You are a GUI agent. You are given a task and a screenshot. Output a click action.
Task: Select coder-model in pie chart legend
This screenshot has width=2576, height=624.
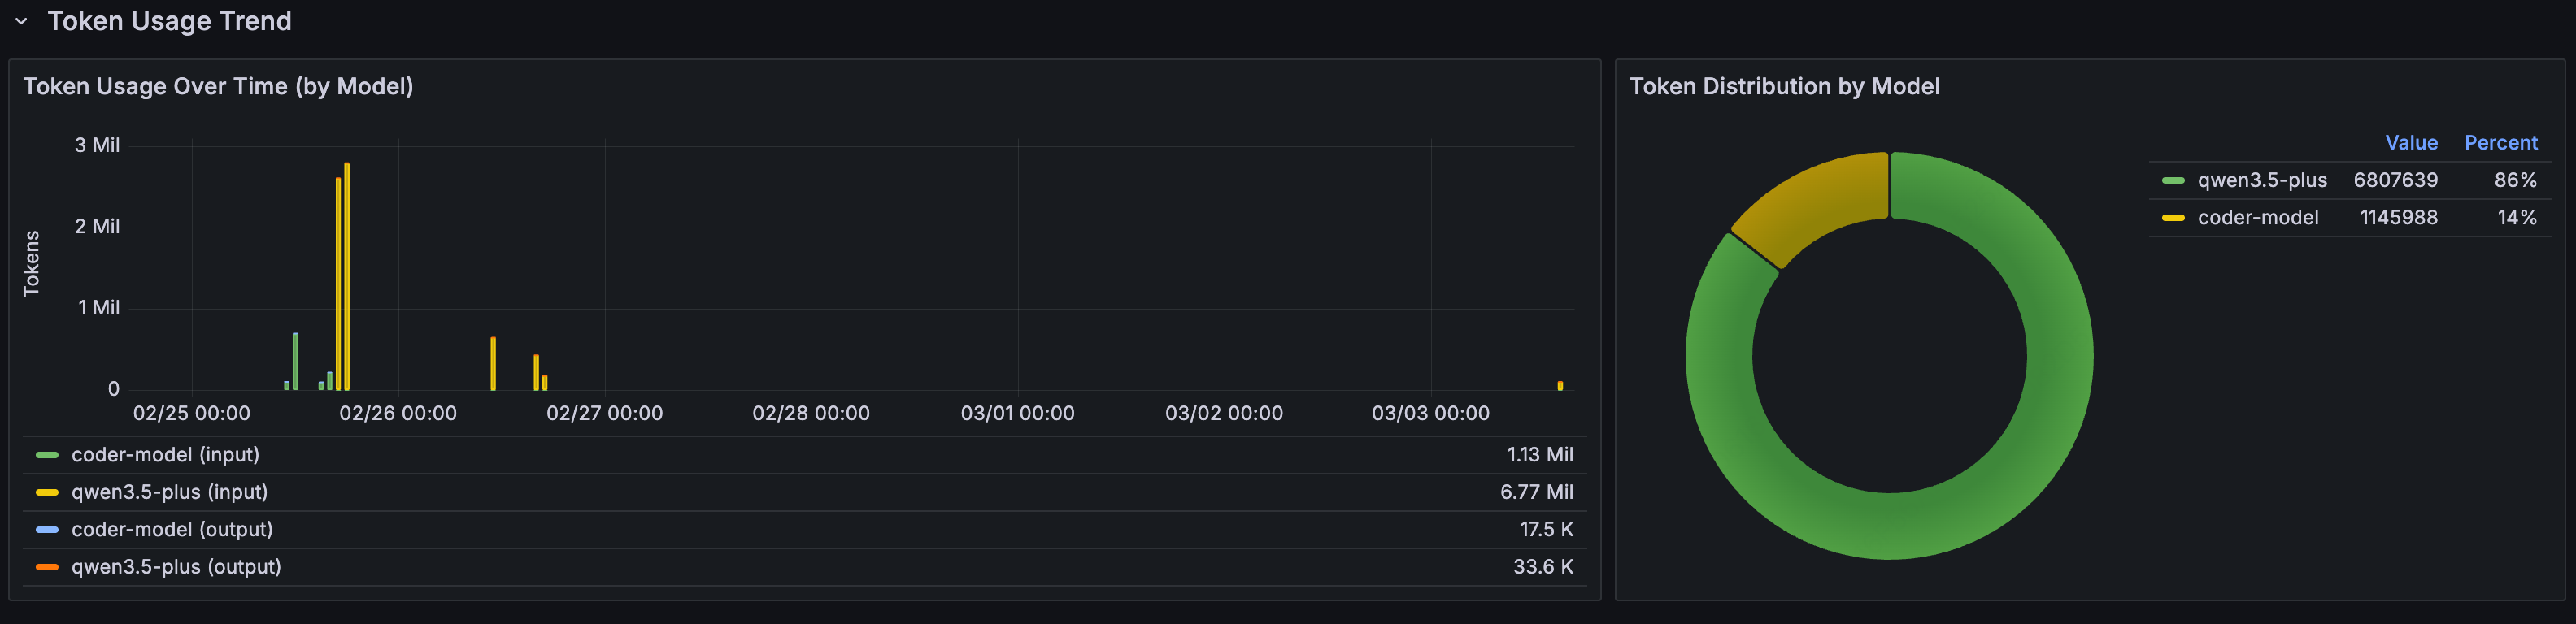(x=2257, y=217)
